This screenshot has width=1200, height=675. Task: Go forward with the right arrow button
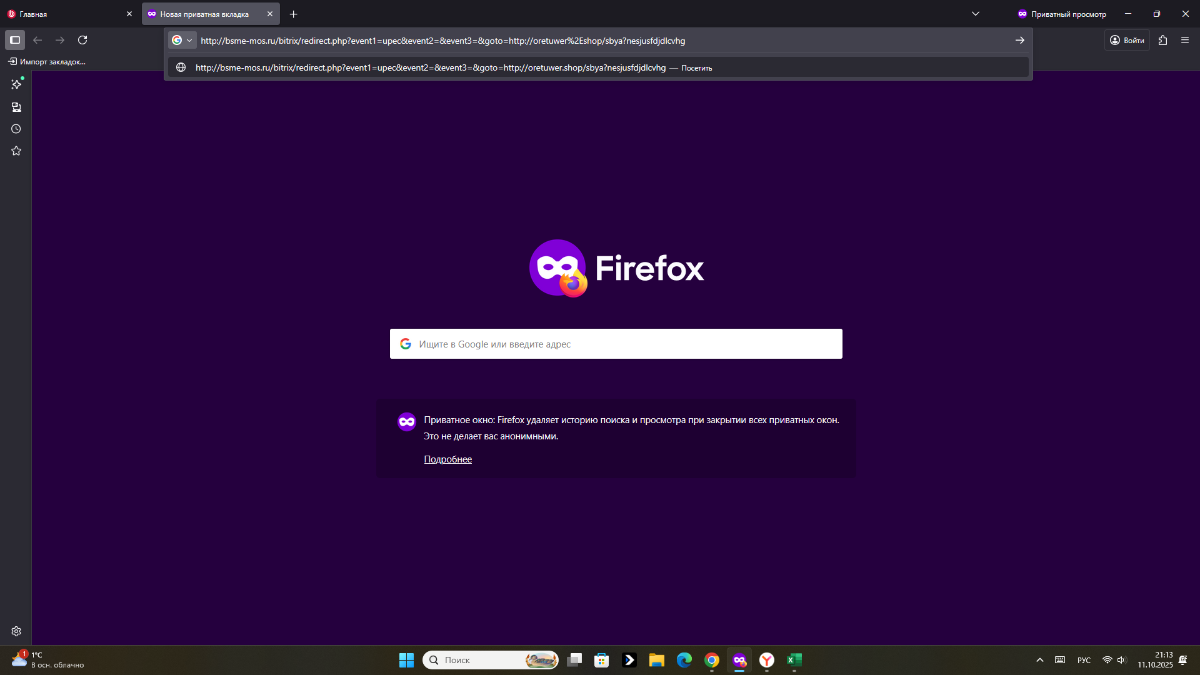click(x=60, y=40)
